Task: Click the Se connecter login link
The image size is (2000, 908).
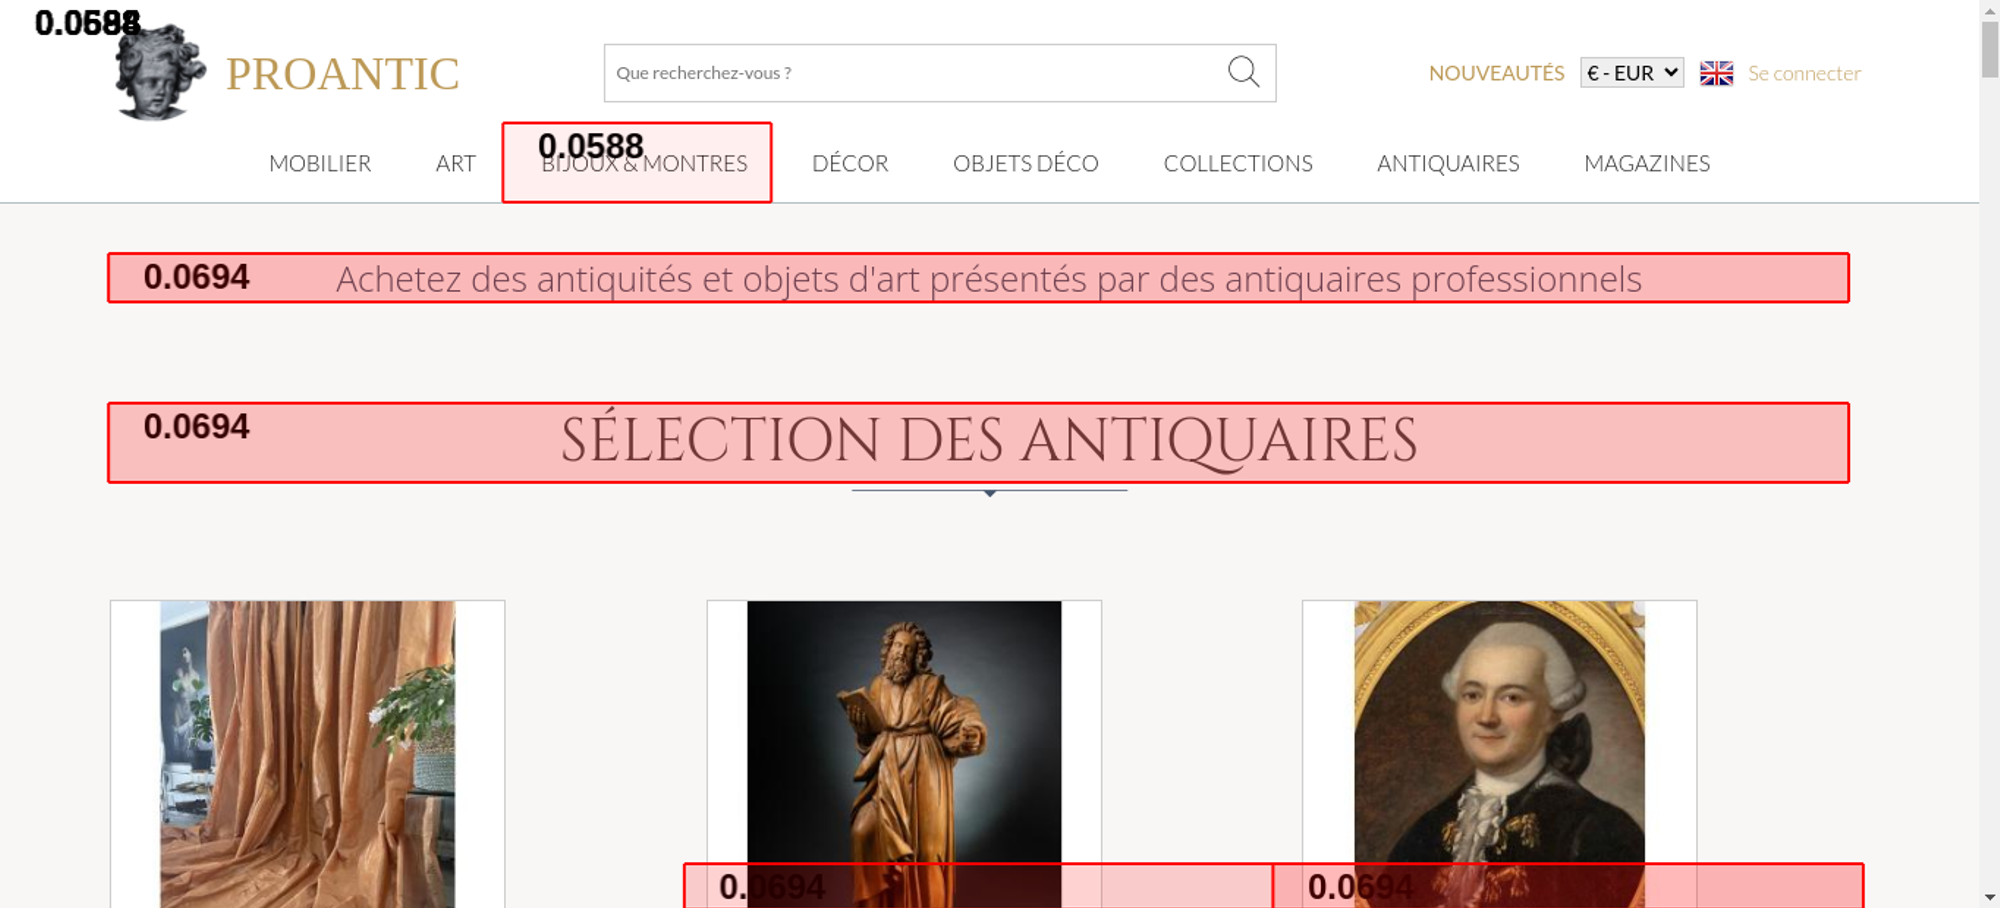Action: click(1804, 73)
